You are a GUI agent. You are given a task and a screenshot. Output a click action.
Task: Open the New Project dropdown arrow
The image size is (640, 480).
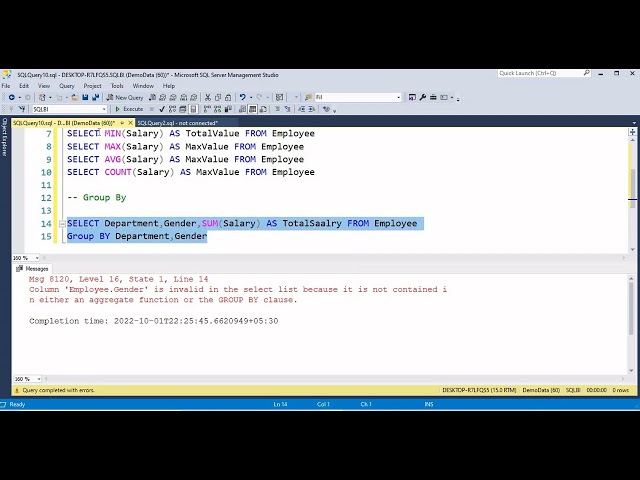point(50,98)
